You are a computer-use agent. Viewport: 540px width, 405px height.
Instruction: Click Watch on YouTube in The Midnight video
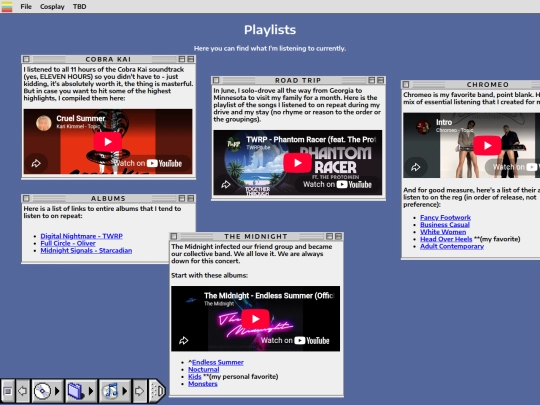tap(295, 341)
